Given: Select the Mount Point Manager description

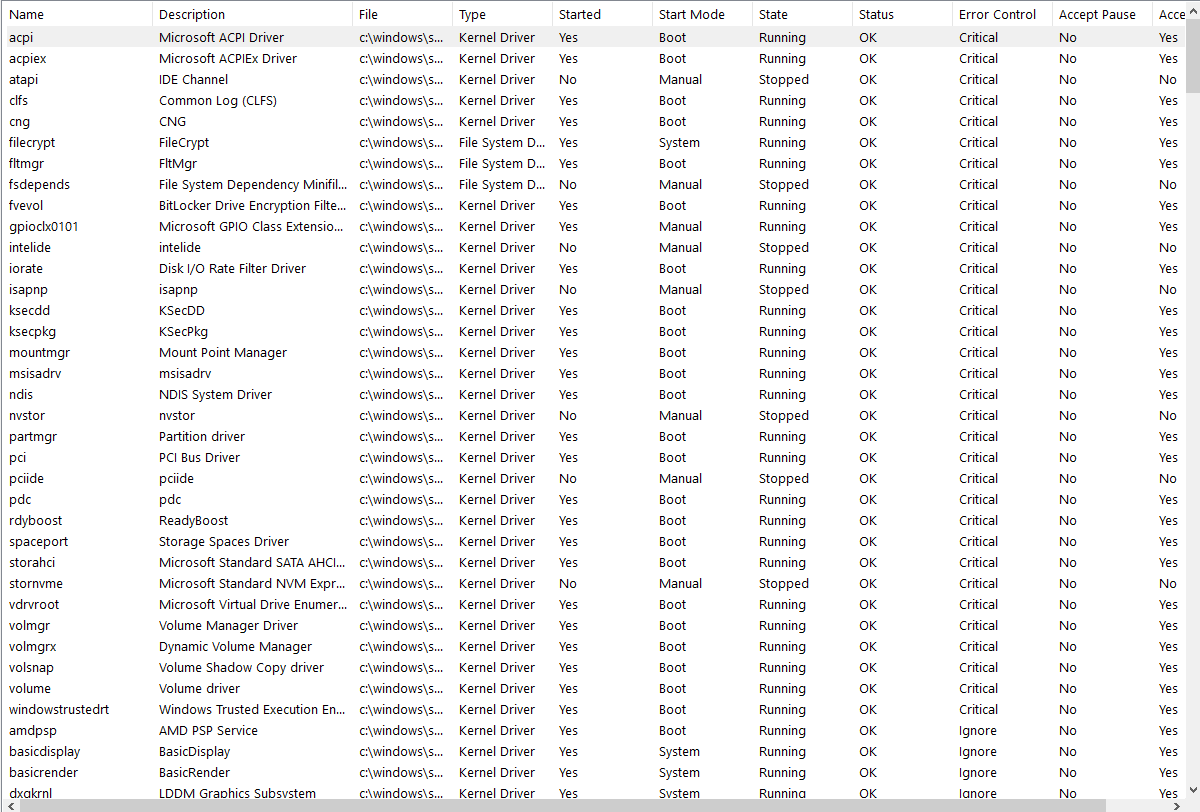Looking at the screenshot, I should pos(223,352).
